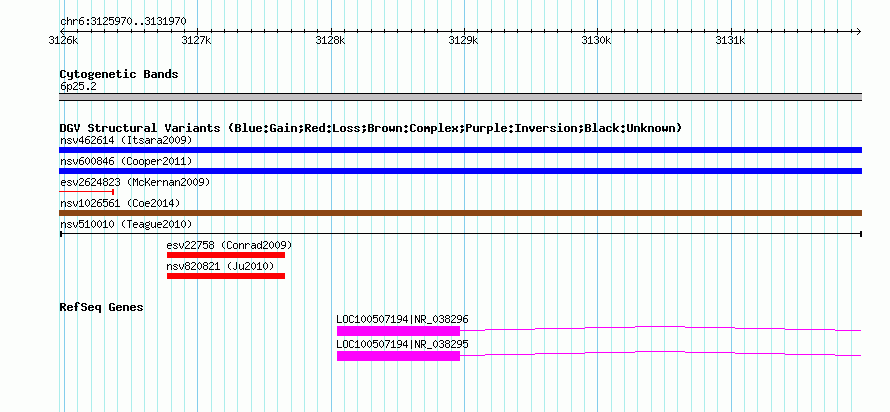This screenshot has width=890, height=412.
Task: Click the nsv510010 (Teague2010) label
Action: pyautogui.click(x=126, y=224)
